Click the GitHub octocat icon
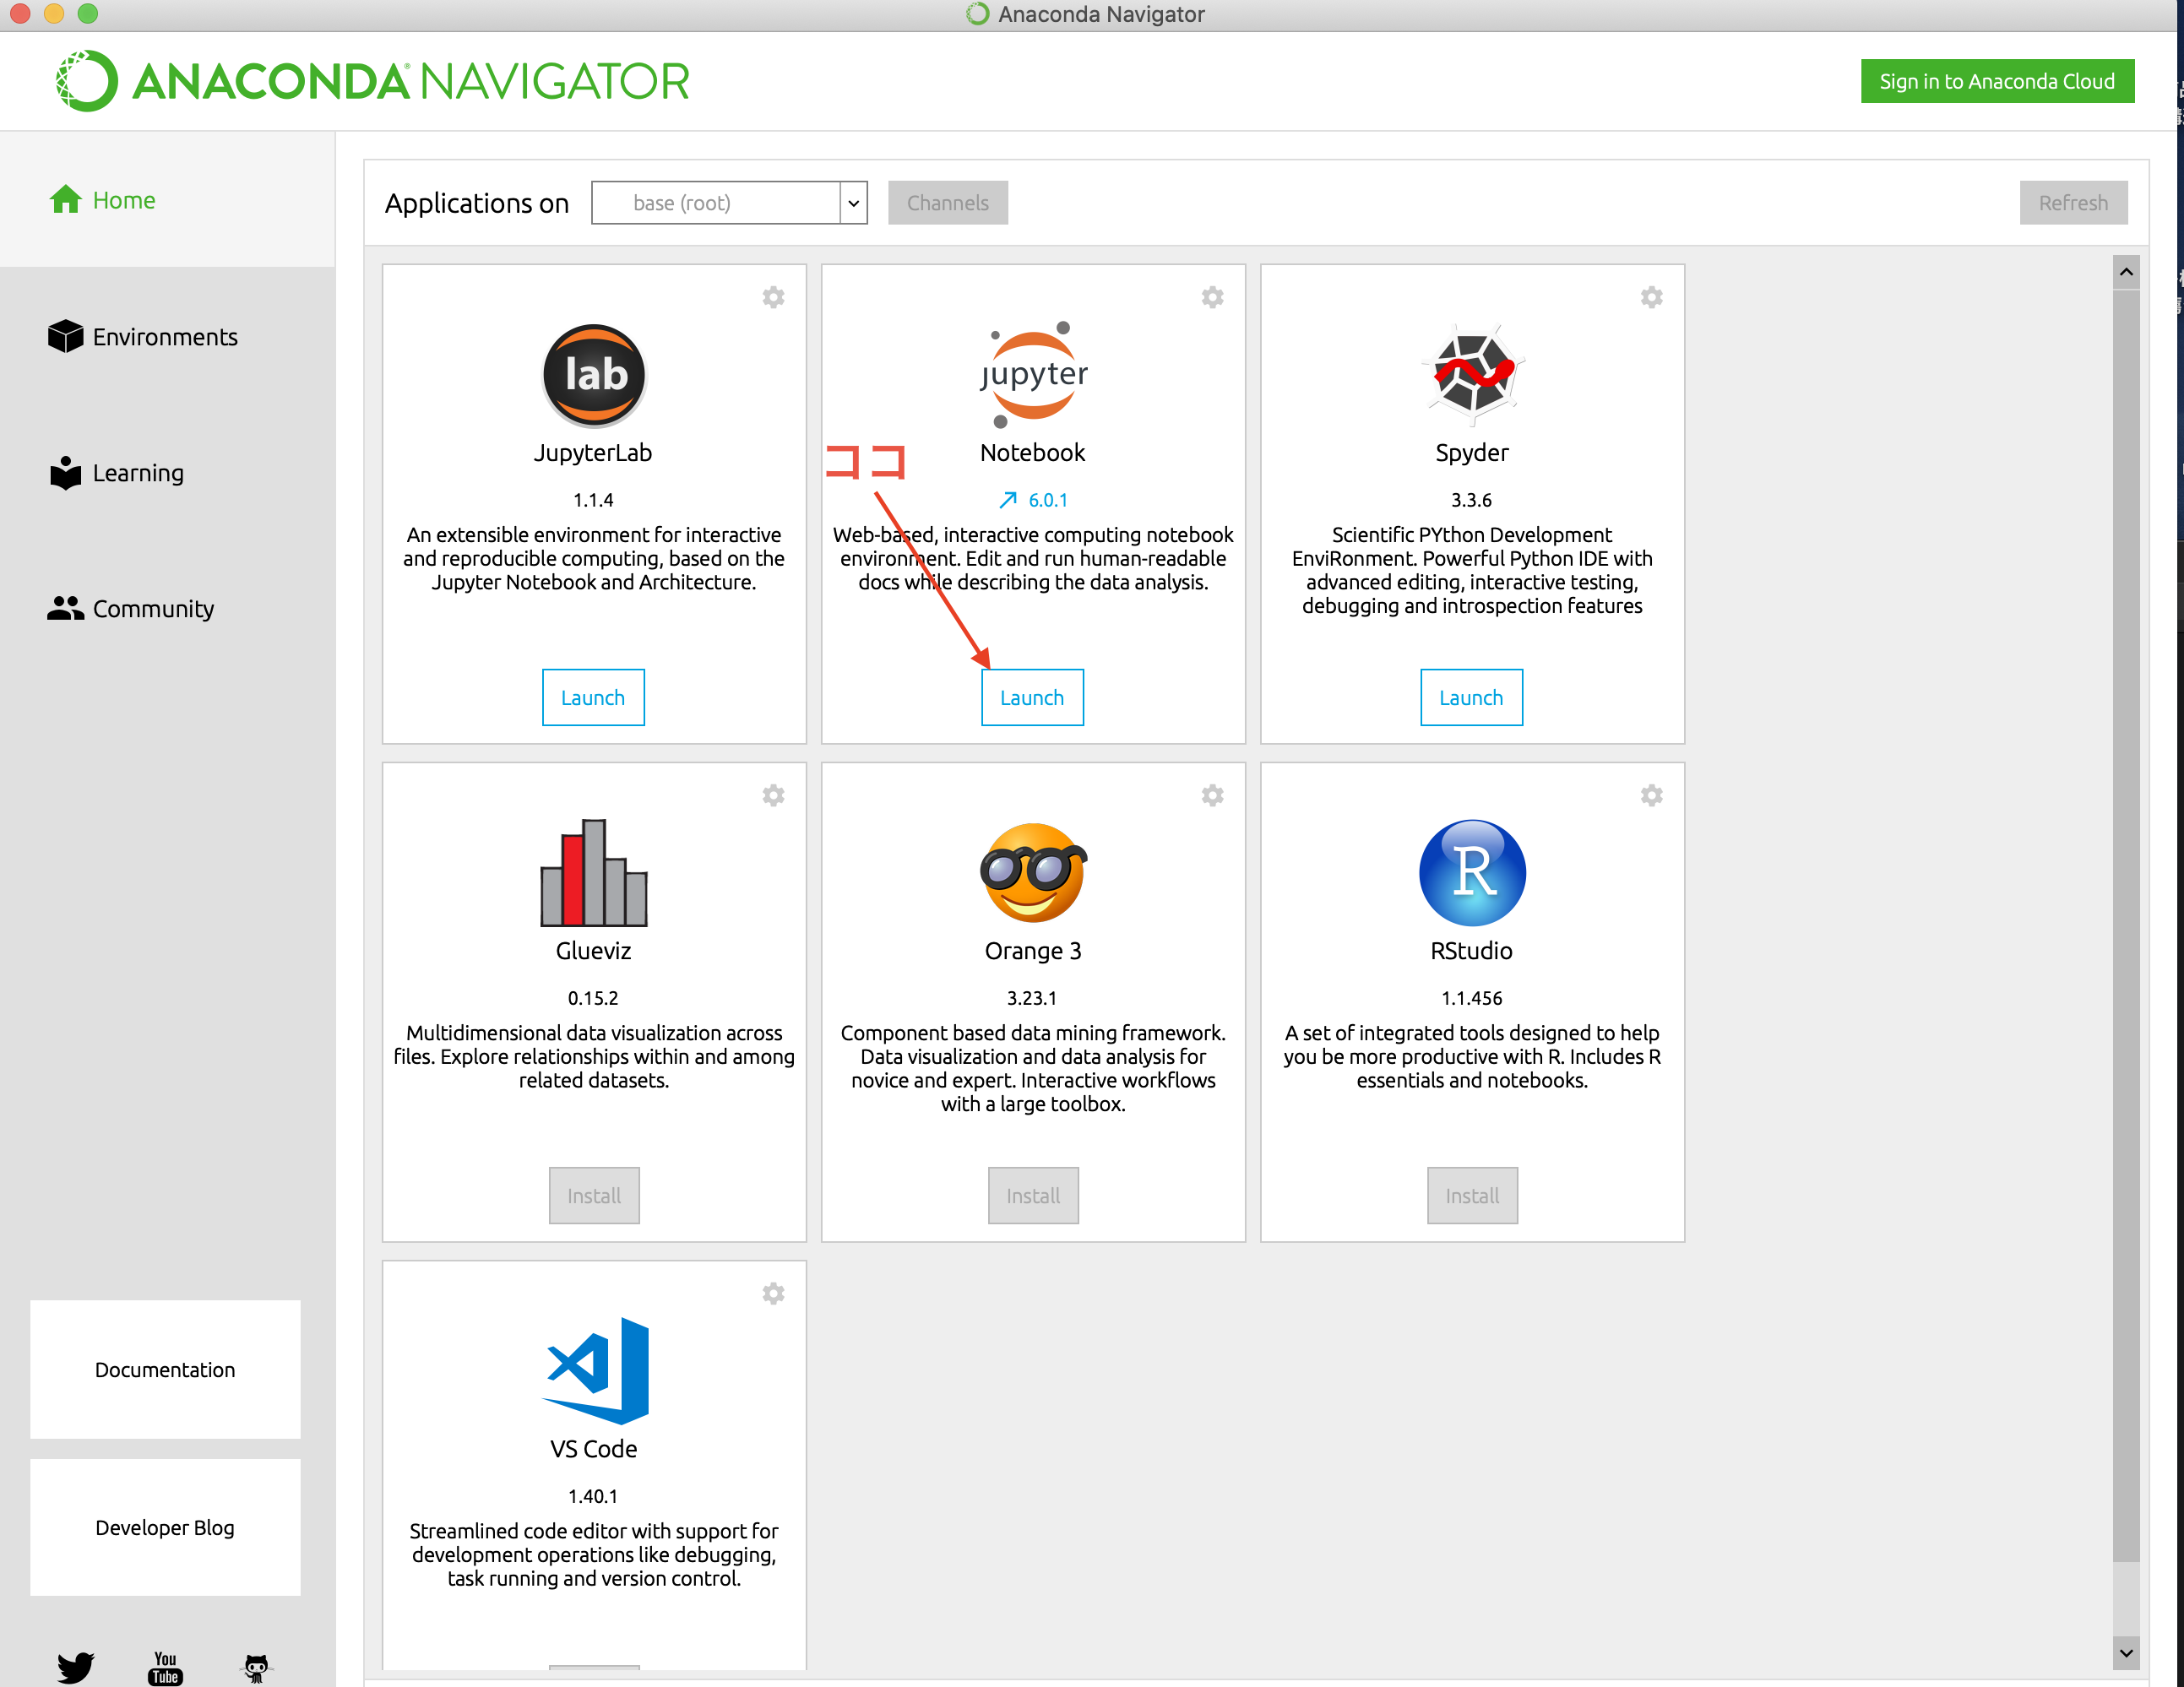This screenshot has height=1687, width=2184. coord(256,1667)
